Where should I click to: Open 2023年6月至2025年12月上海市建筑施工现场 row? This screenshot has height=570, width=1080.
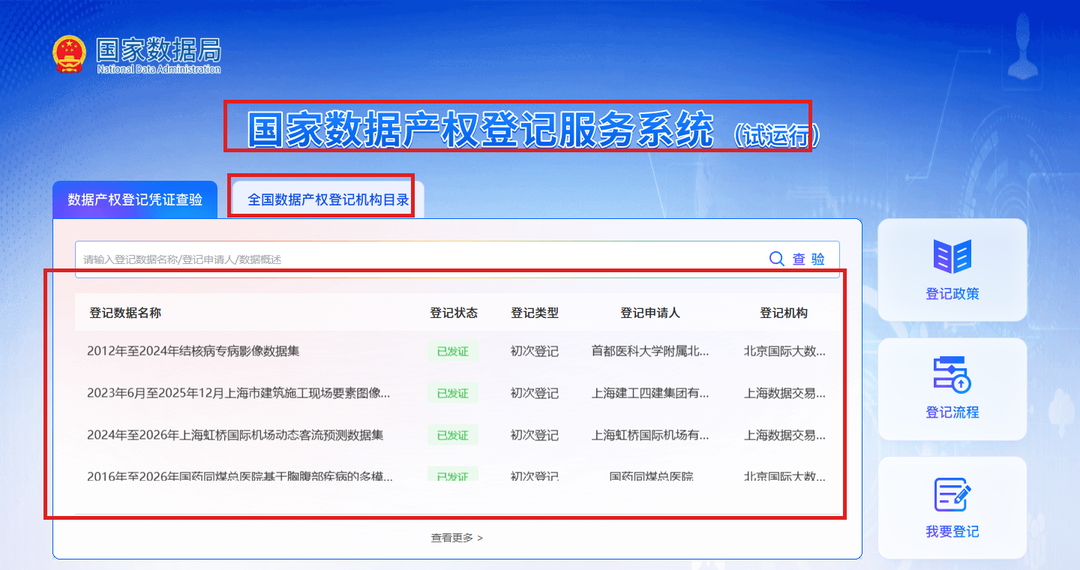pyautogui.click(x=457, y=393)
